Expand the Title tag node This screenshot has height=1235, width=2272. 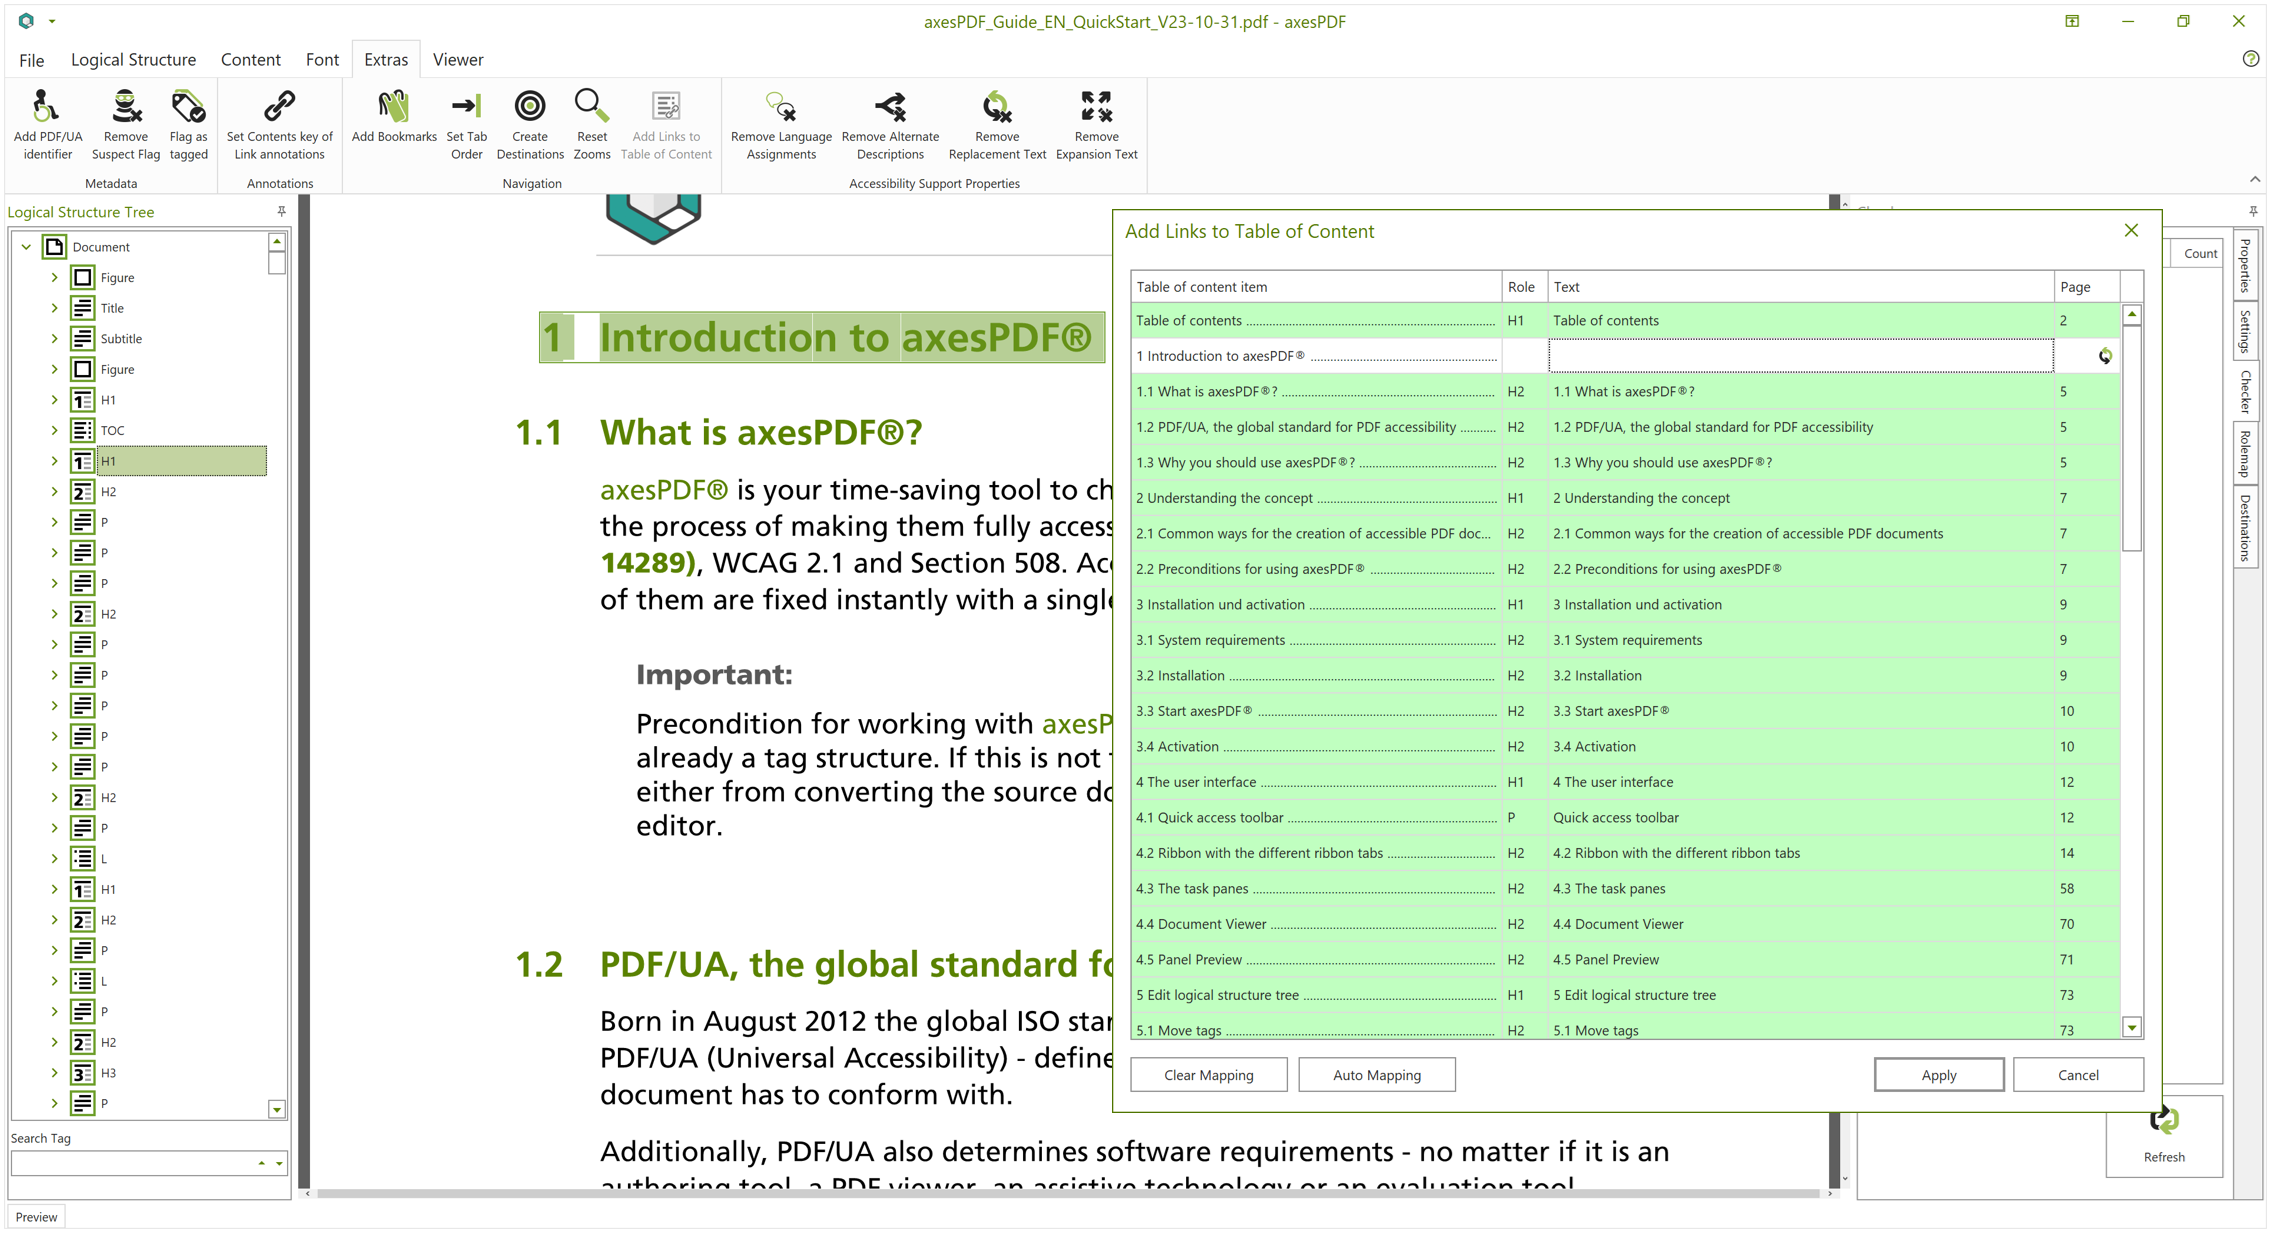54,308
